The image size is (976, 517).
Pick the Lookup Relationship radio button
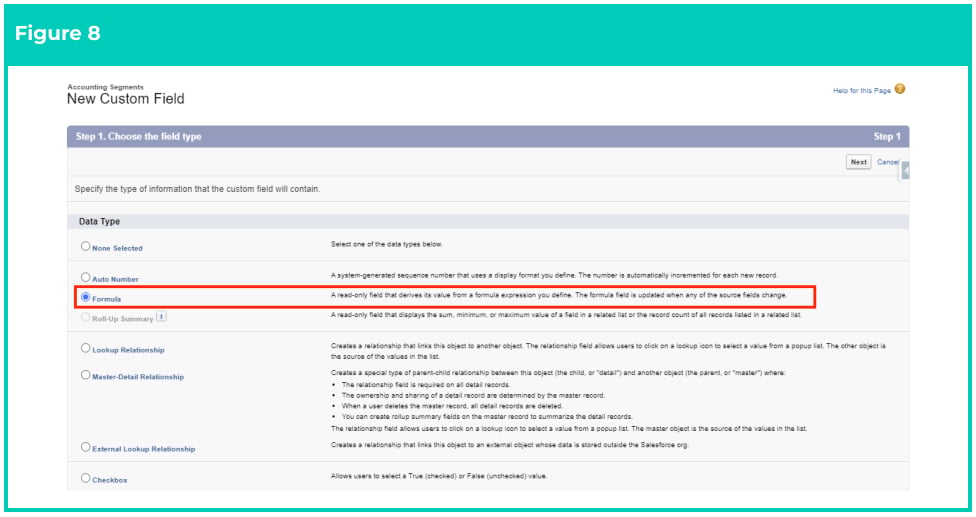pos(85,348)
